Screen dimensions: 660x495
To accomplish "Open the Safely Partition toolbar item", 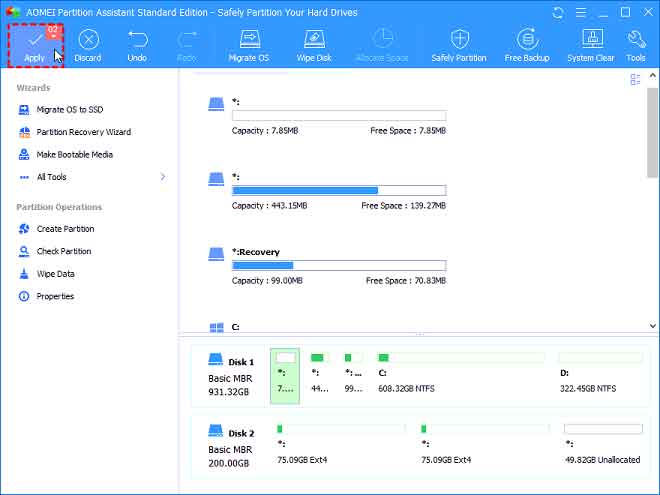I will [x=459, y=46].
